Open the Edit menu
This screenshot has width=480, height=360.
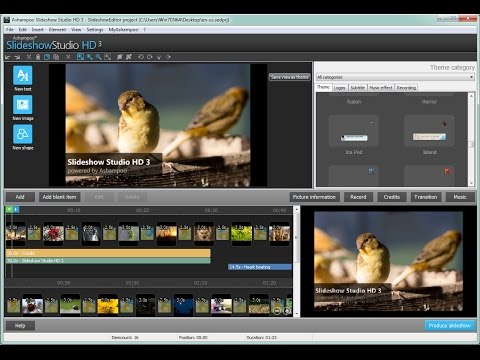coord(22,30)
